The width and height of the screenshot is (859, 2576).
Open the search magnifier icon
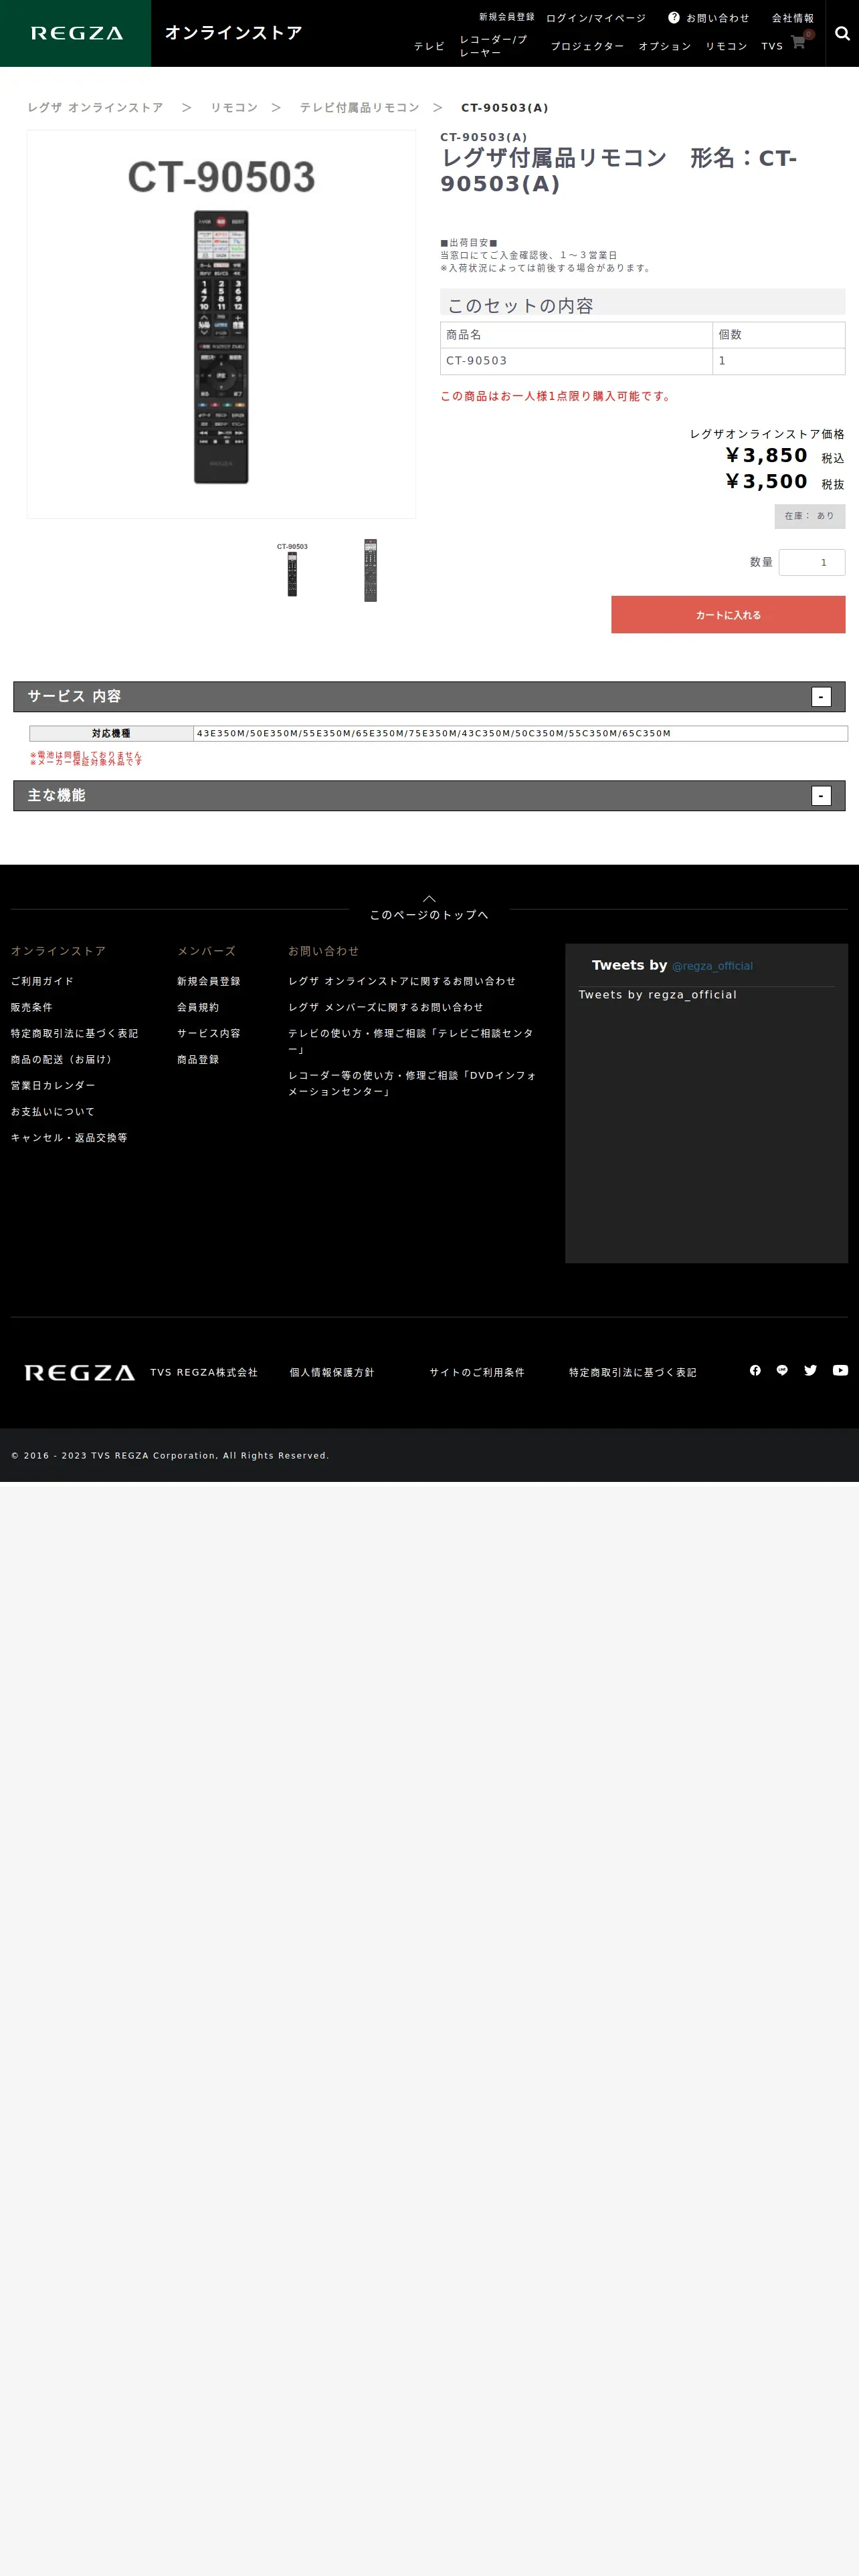(x=842, y=33)
